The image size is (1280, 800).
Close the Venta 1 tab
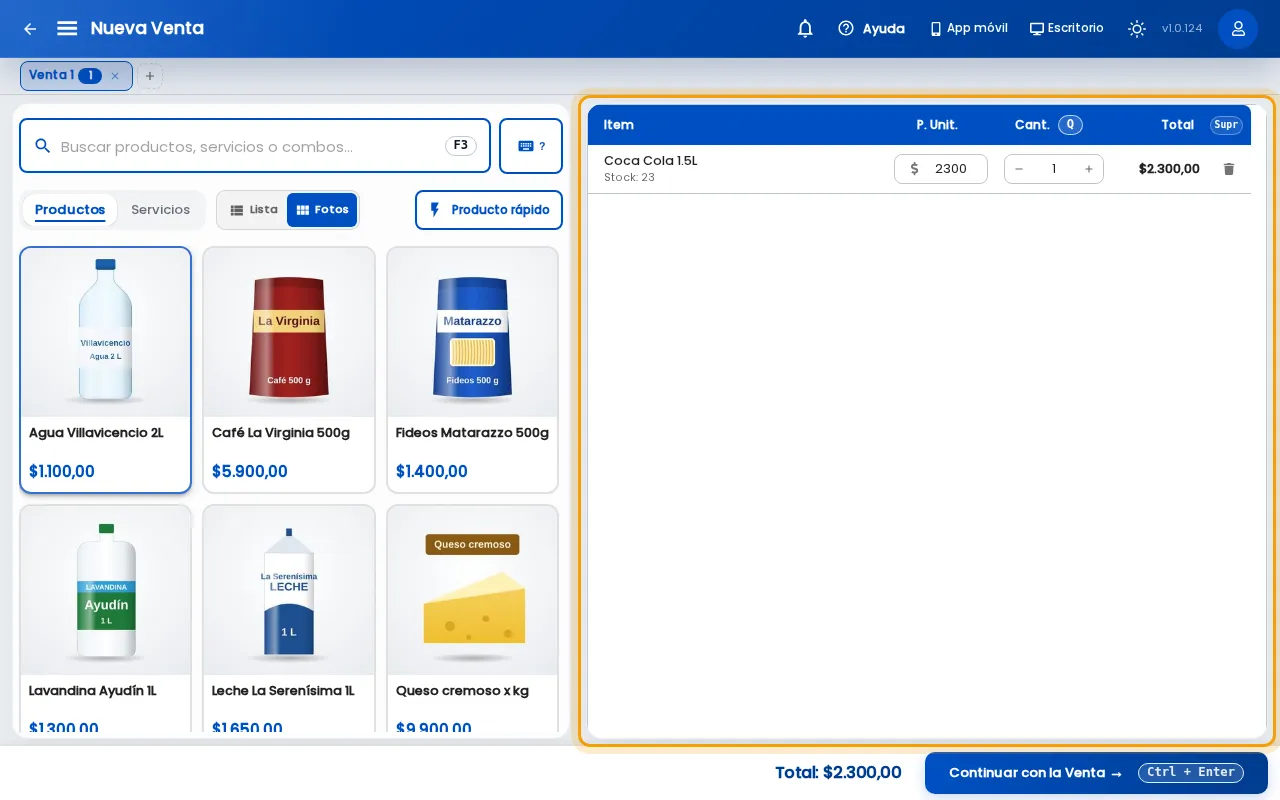coord(115,76)
